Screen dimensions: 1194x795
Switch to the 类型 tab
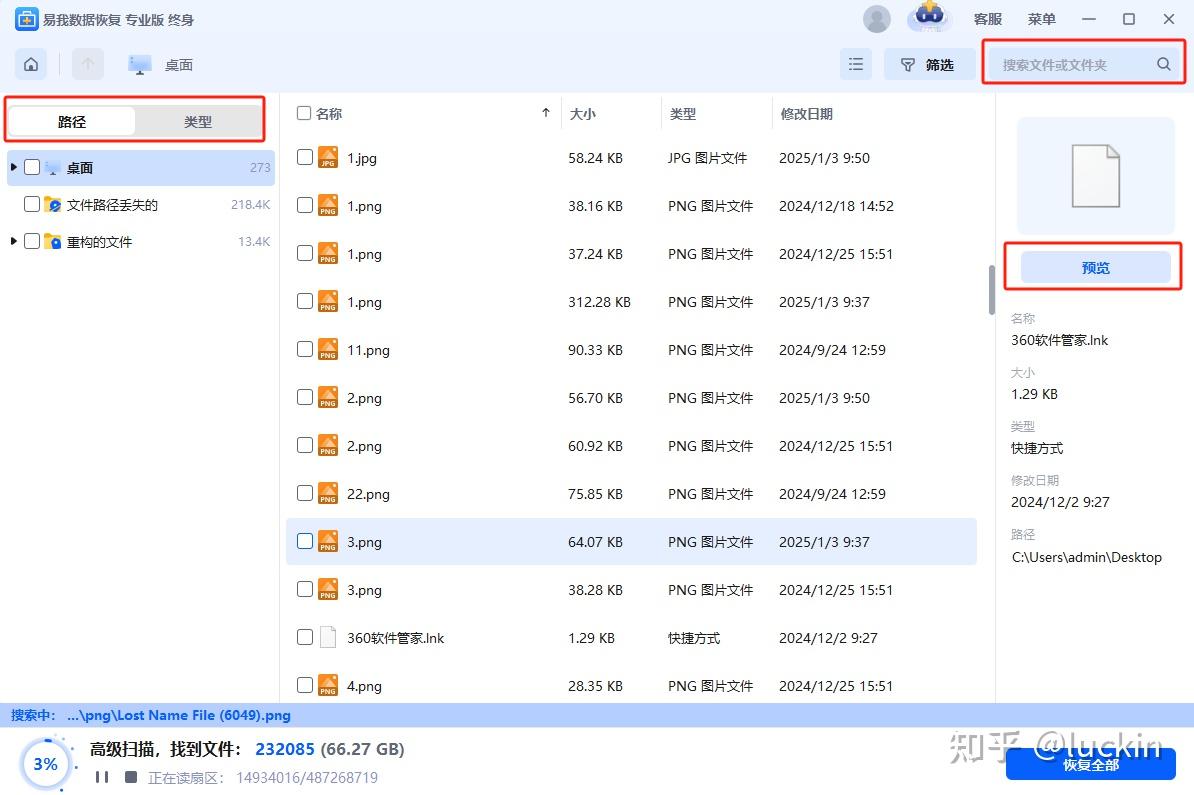click(198, 121)
